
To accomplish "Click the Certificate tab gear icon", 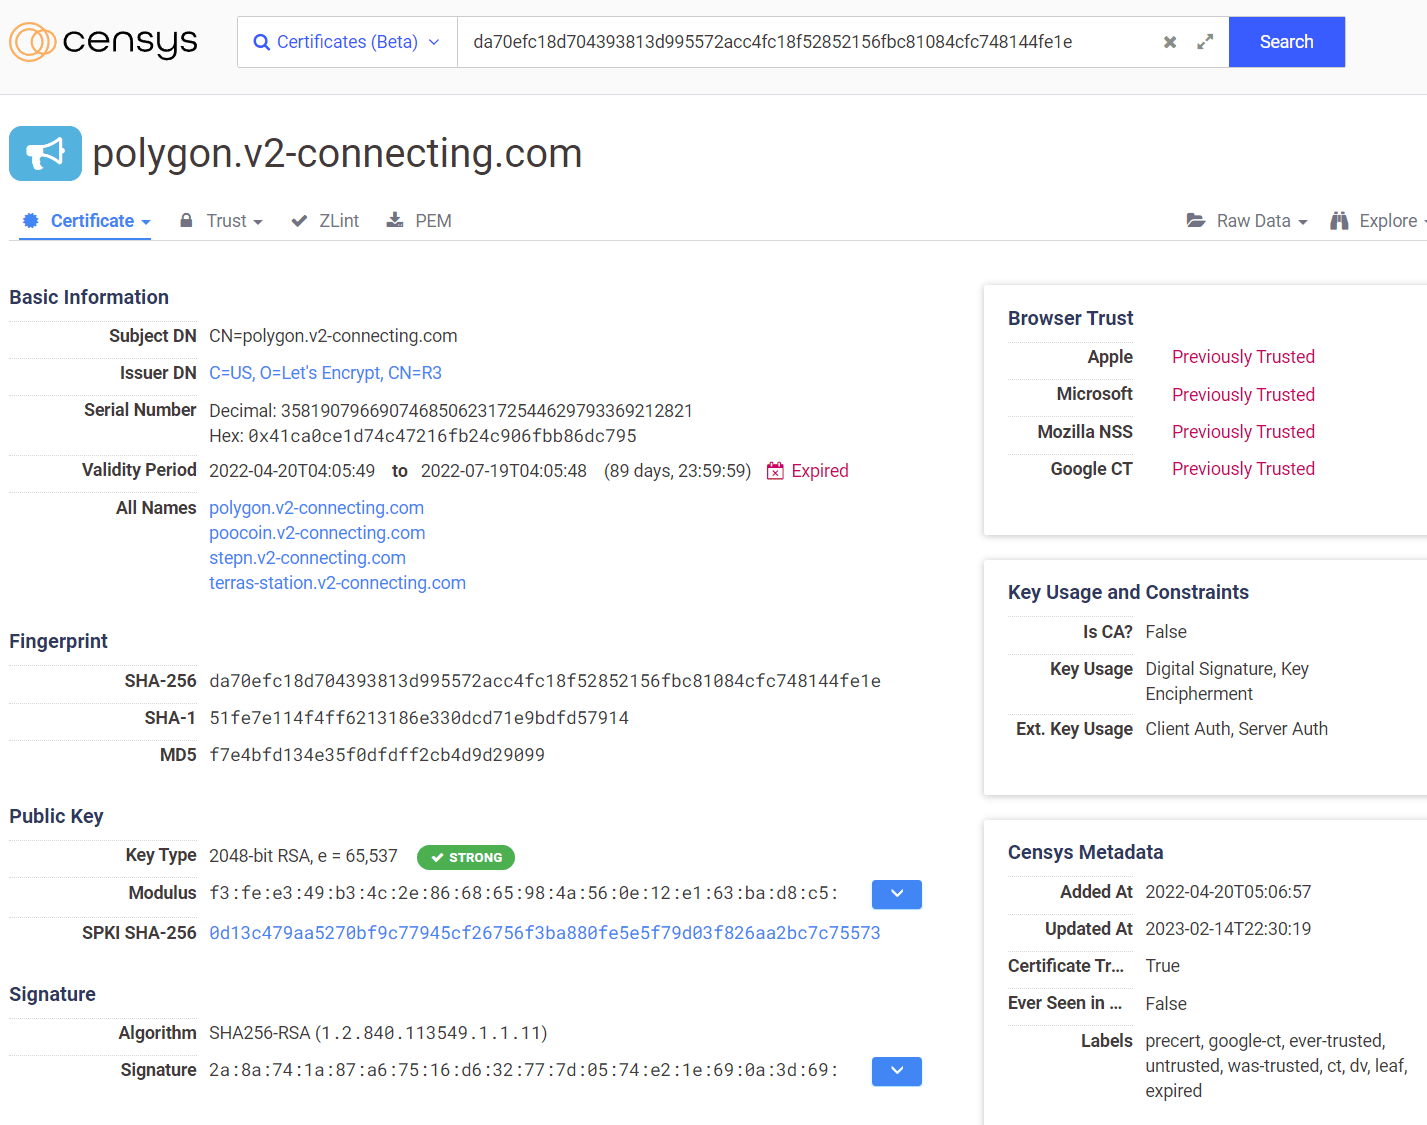I will pyautogui.click(x=31, y=220).
